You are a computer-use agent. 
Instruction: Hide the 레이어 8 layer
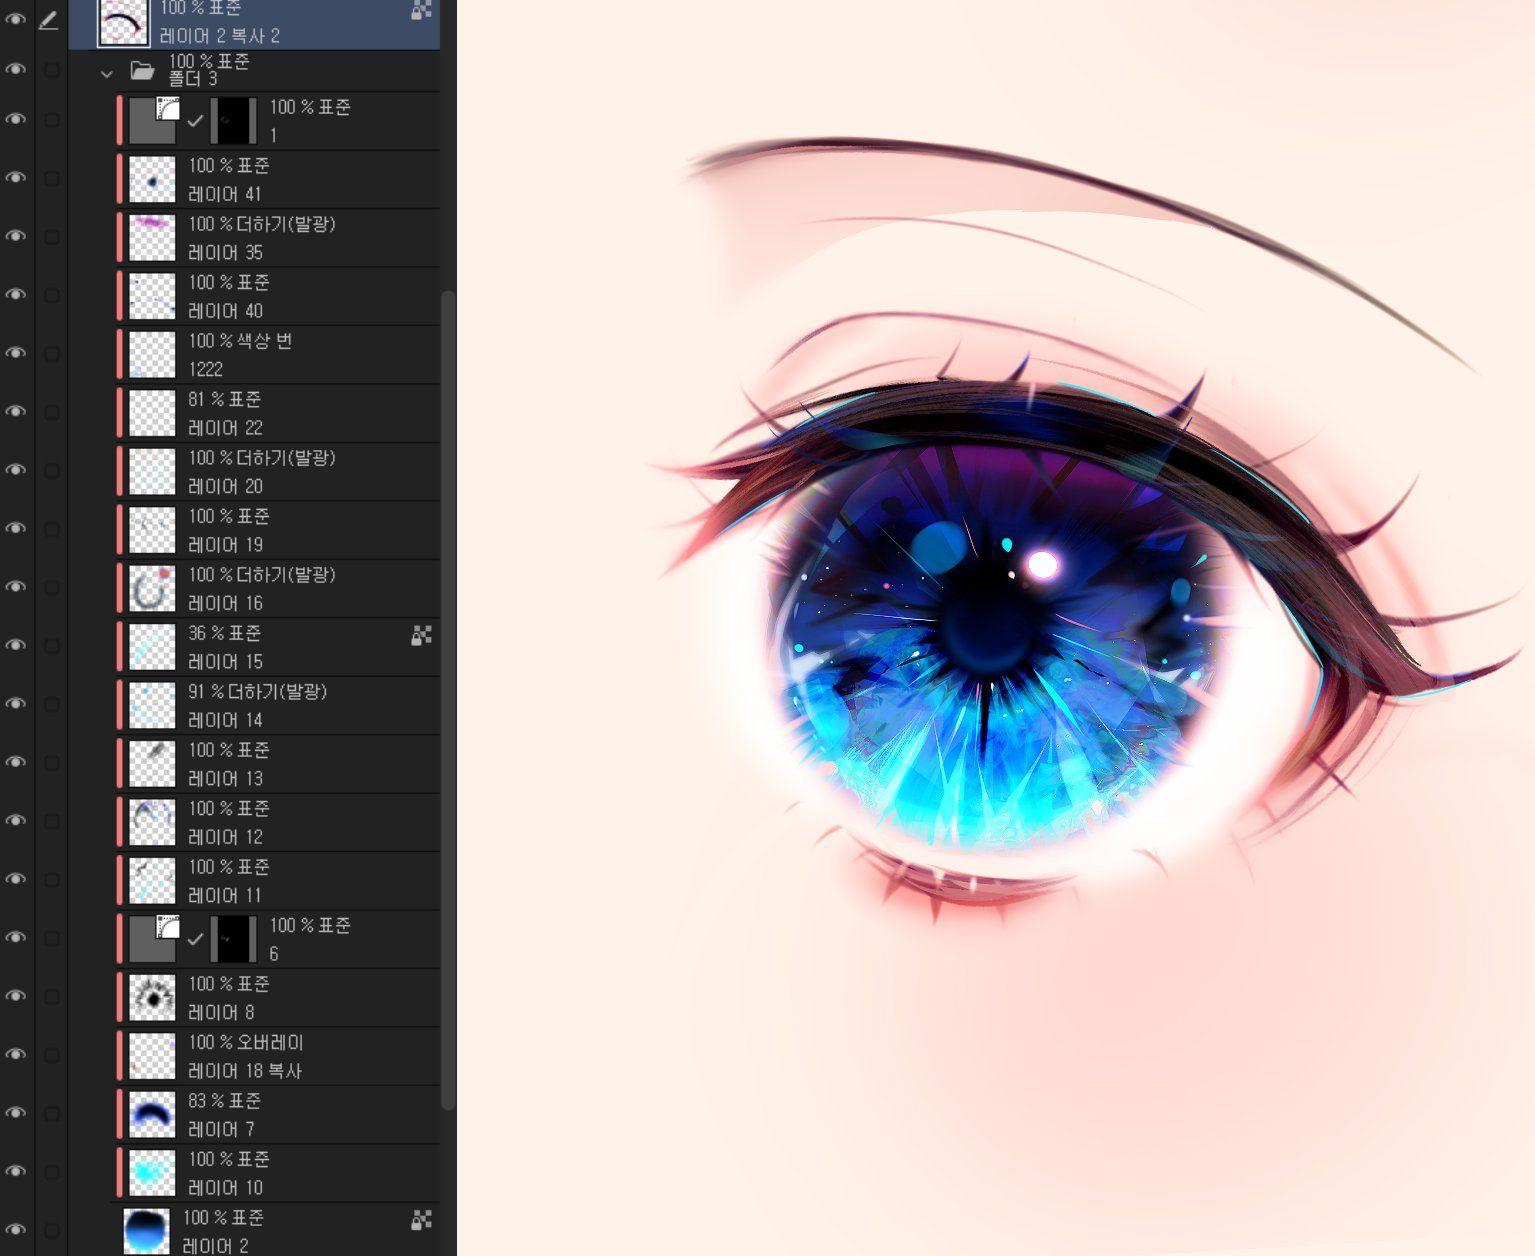(x=16, y=996)
